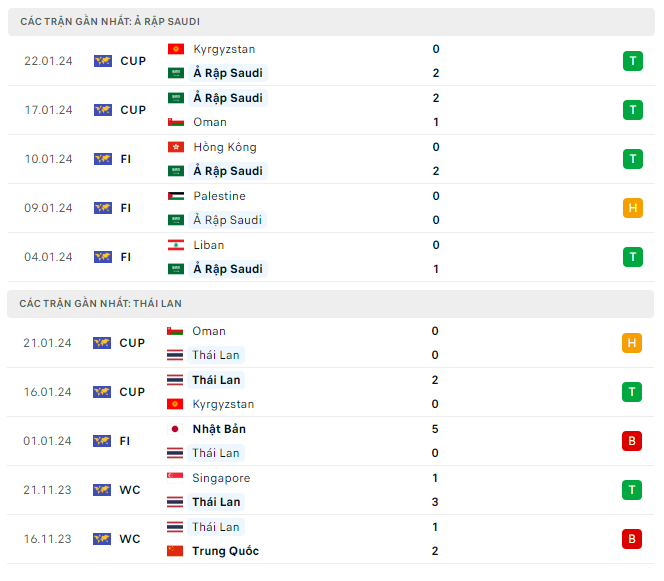Select the 'Các trận gần nhất: Thái Lan' header
The image size is (664, 581).
pos(100,303)
